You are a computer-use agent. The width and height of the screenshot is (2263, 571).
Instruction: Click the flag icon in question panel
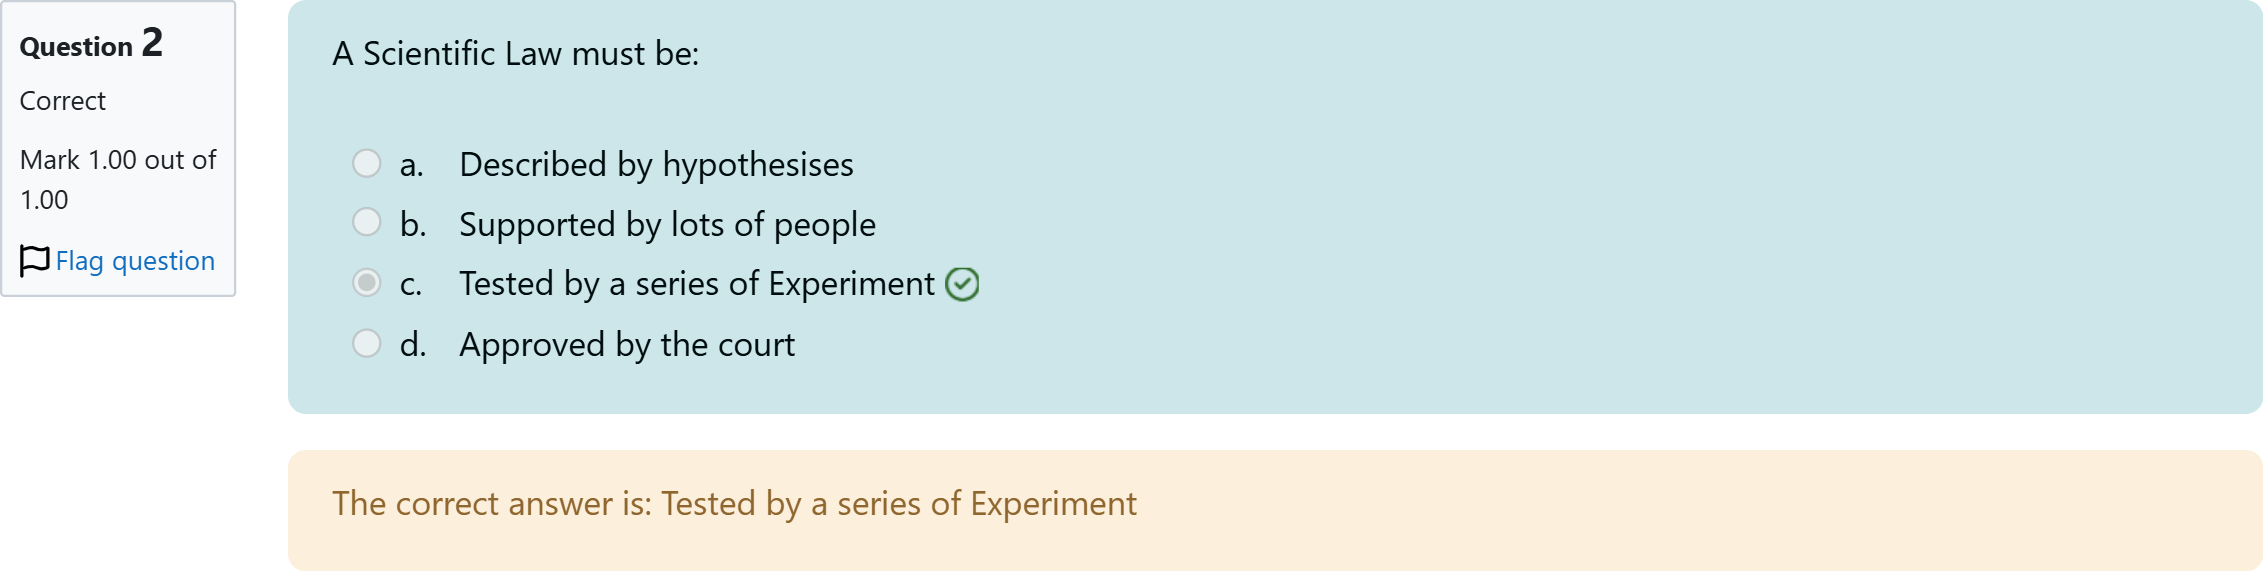click(34, 261)
